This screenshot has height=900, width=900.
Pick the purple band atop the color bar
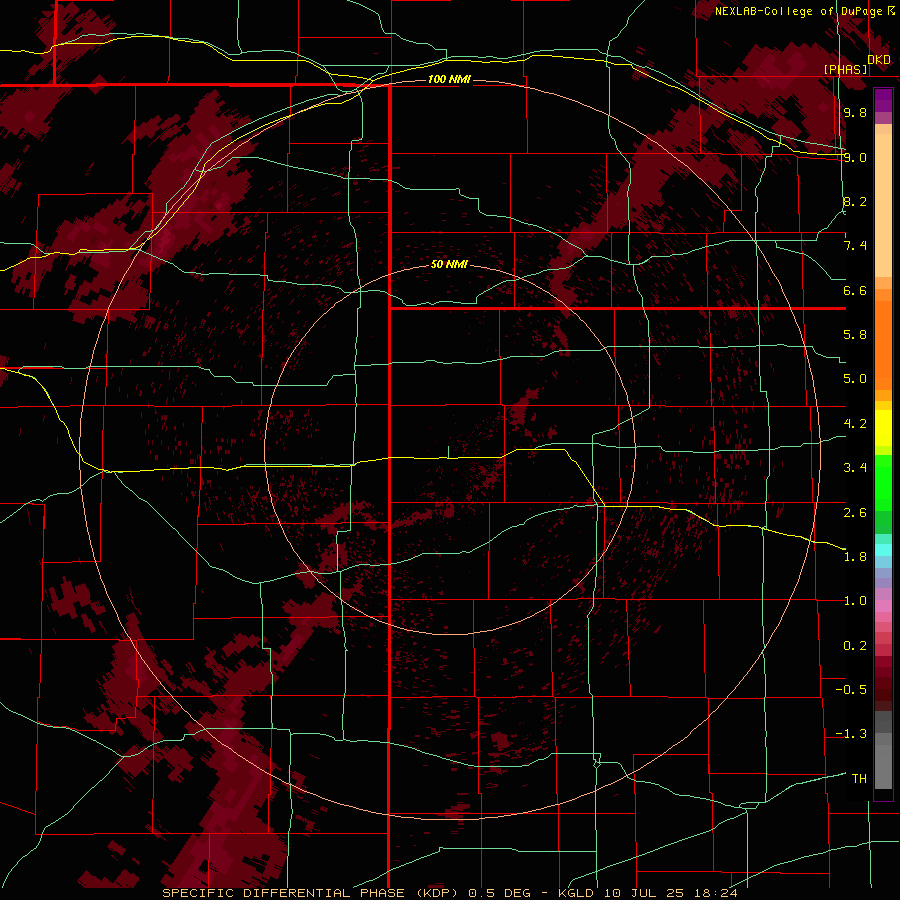pyautogui.click(x=883, y=100)
